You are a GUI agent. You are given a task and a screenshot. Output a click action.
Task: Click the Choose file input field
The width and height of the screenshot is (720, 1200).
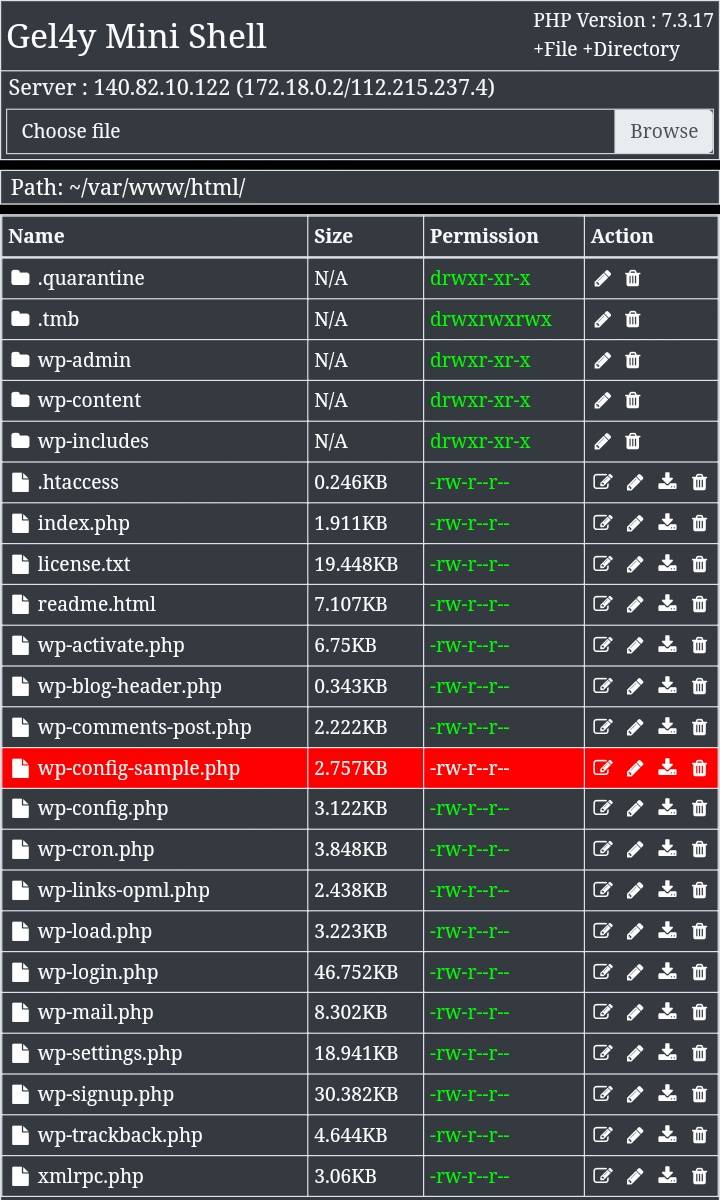click(310, 131)
